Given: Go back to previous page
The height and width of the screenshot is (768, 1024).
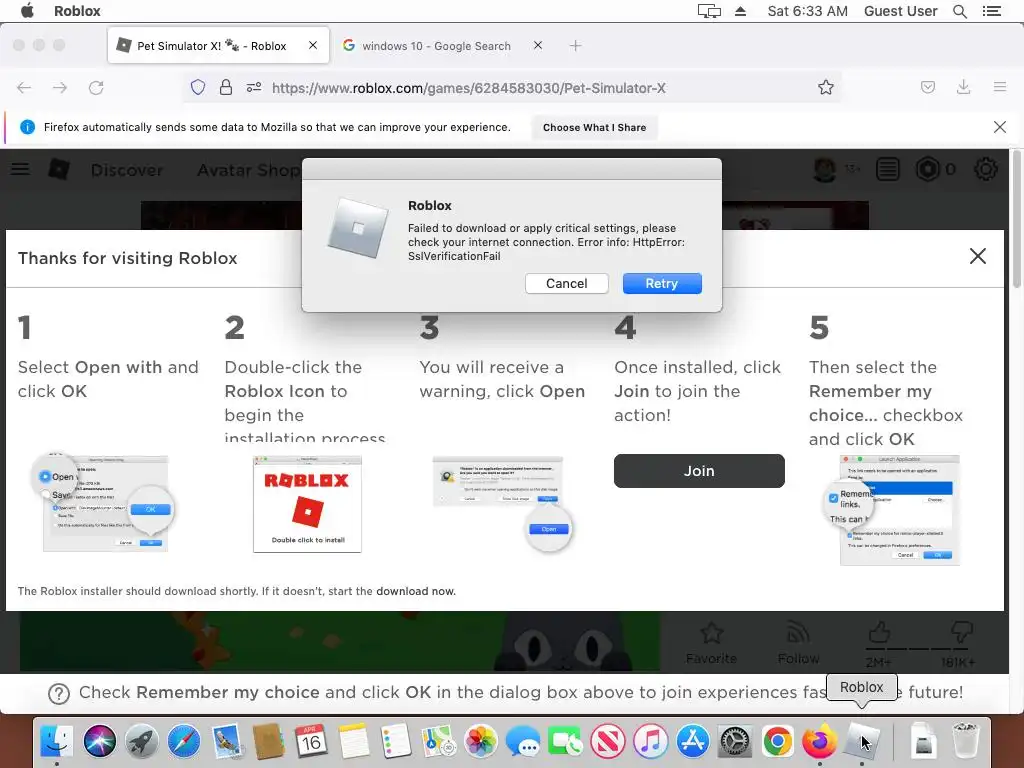Looking at the screenshot, I should (x=24, y=88).
